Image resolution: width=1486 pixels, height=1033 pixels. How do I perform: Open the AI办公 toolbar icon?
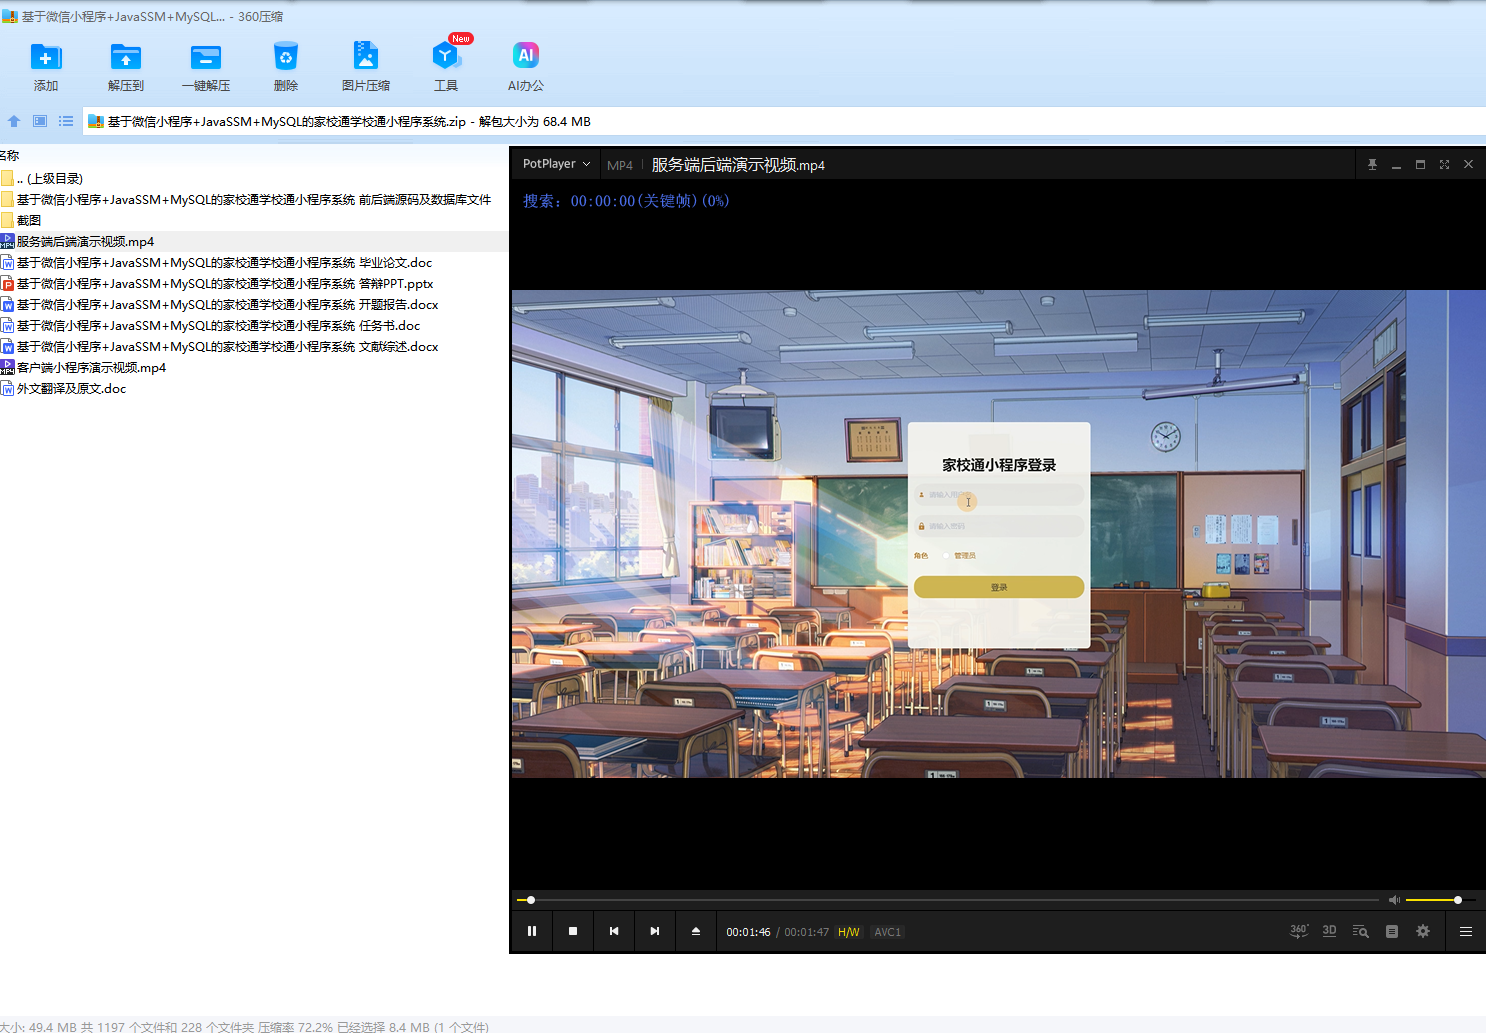pos(526,67)
